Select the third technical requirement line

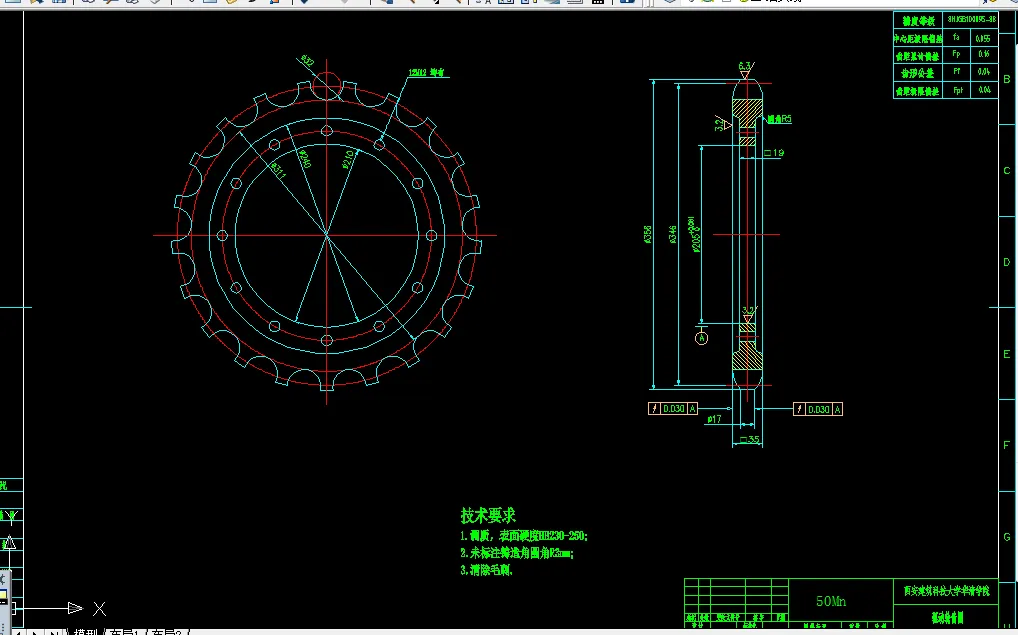tap(486, 570)
